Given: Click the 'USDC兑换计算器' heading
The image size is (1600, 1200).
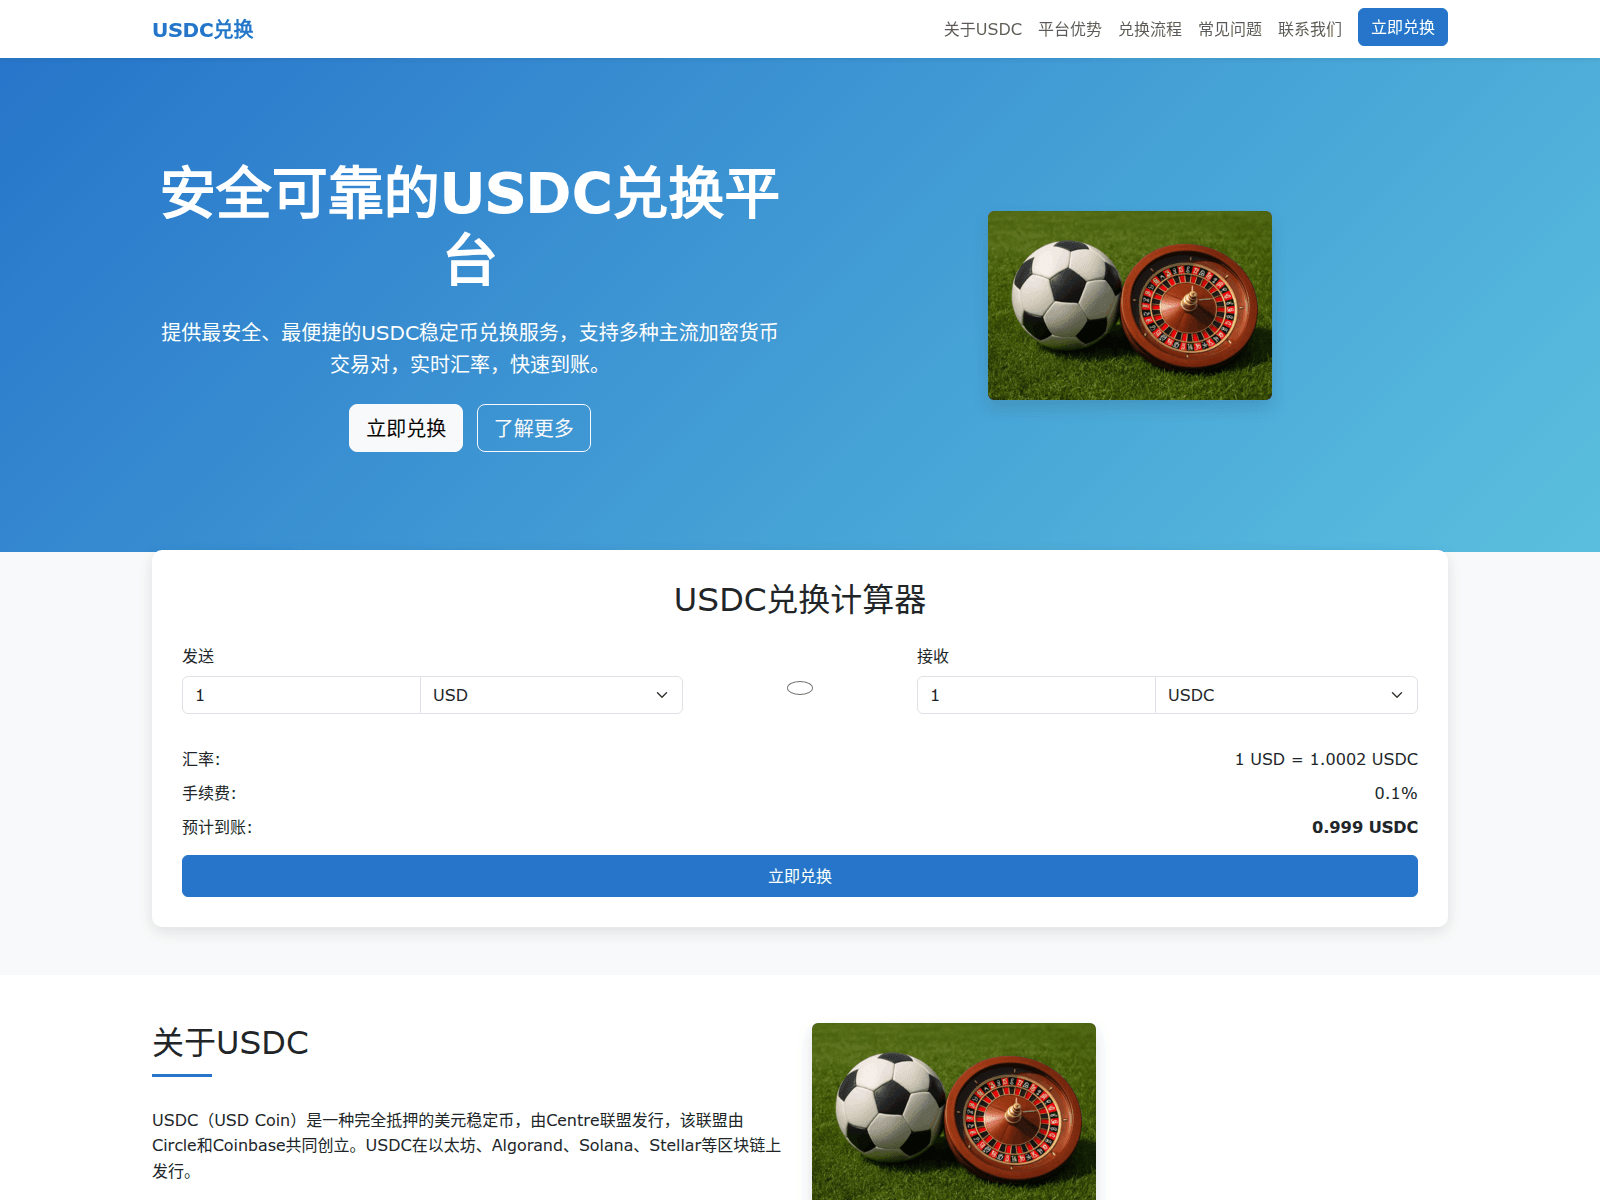Looking at the screenshot, I should coord(800,600).
